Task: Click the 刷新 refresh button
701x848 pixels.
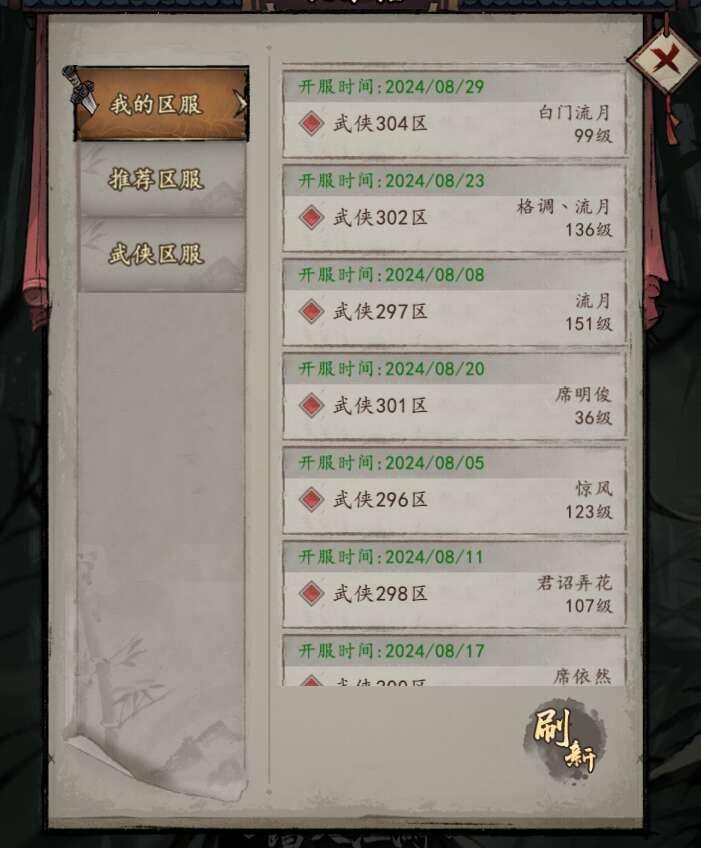Action: pos(565,739)
